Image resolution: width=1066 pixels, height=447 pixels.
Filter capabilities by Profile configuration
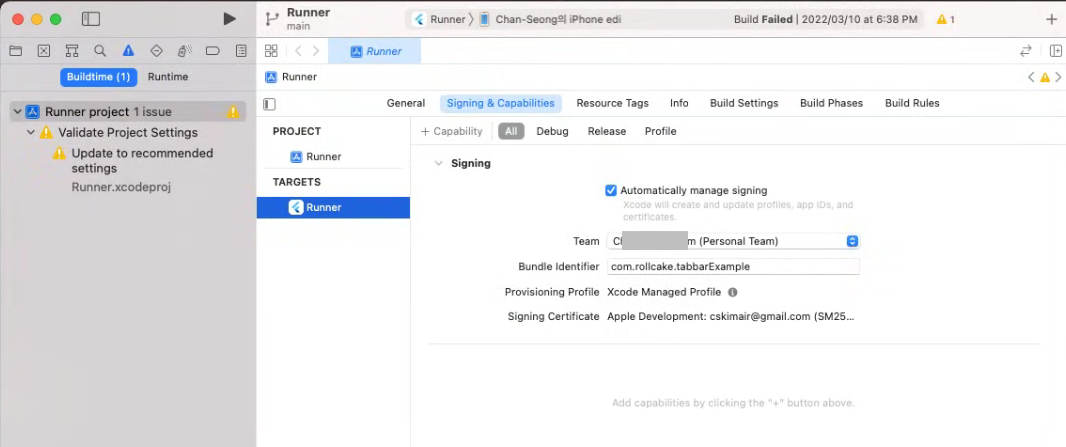pos(660,132)
